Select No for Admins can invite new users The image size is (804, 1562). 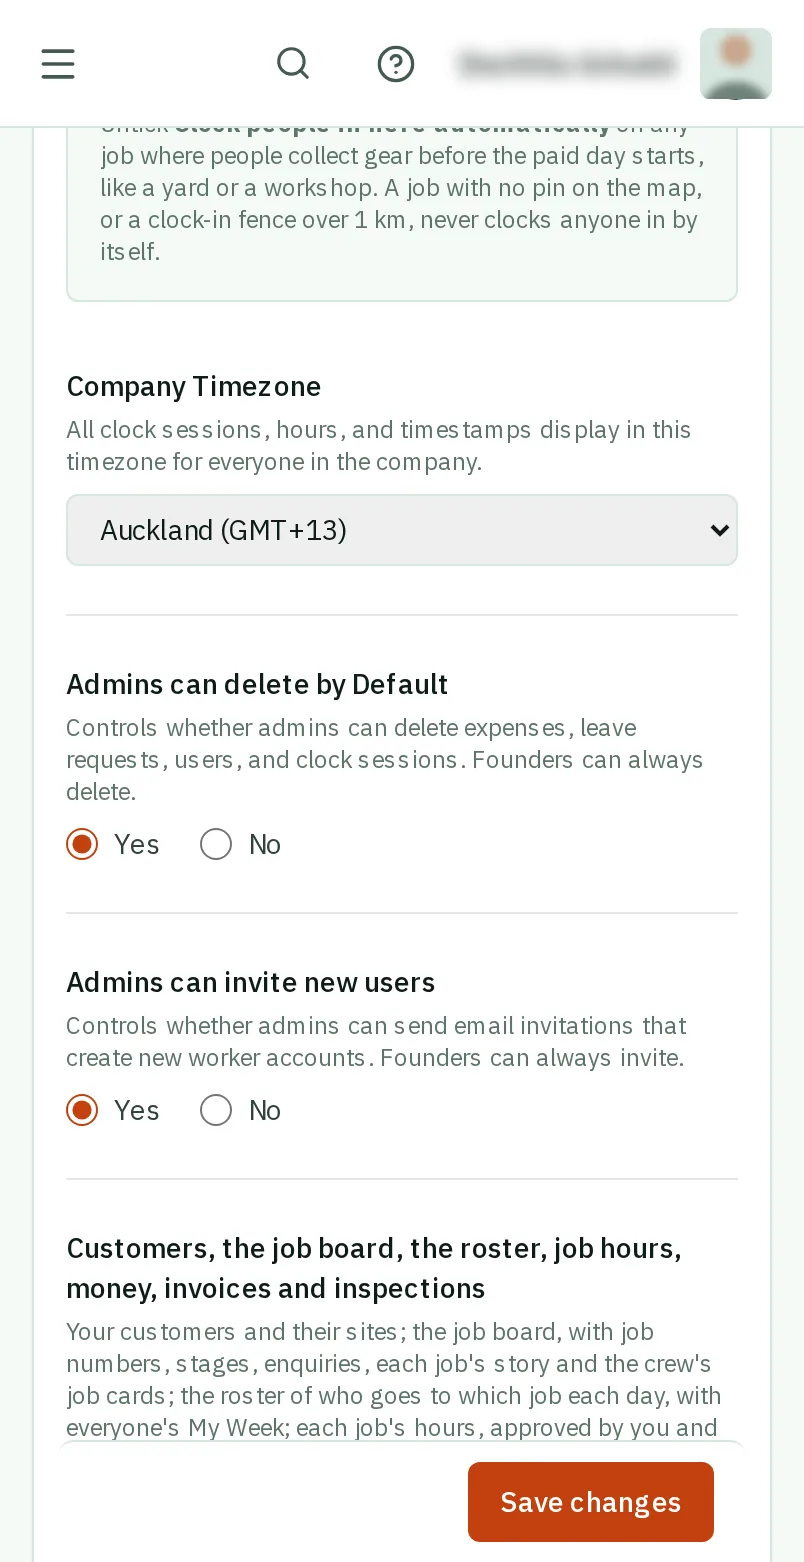[x=216, y=1110]
